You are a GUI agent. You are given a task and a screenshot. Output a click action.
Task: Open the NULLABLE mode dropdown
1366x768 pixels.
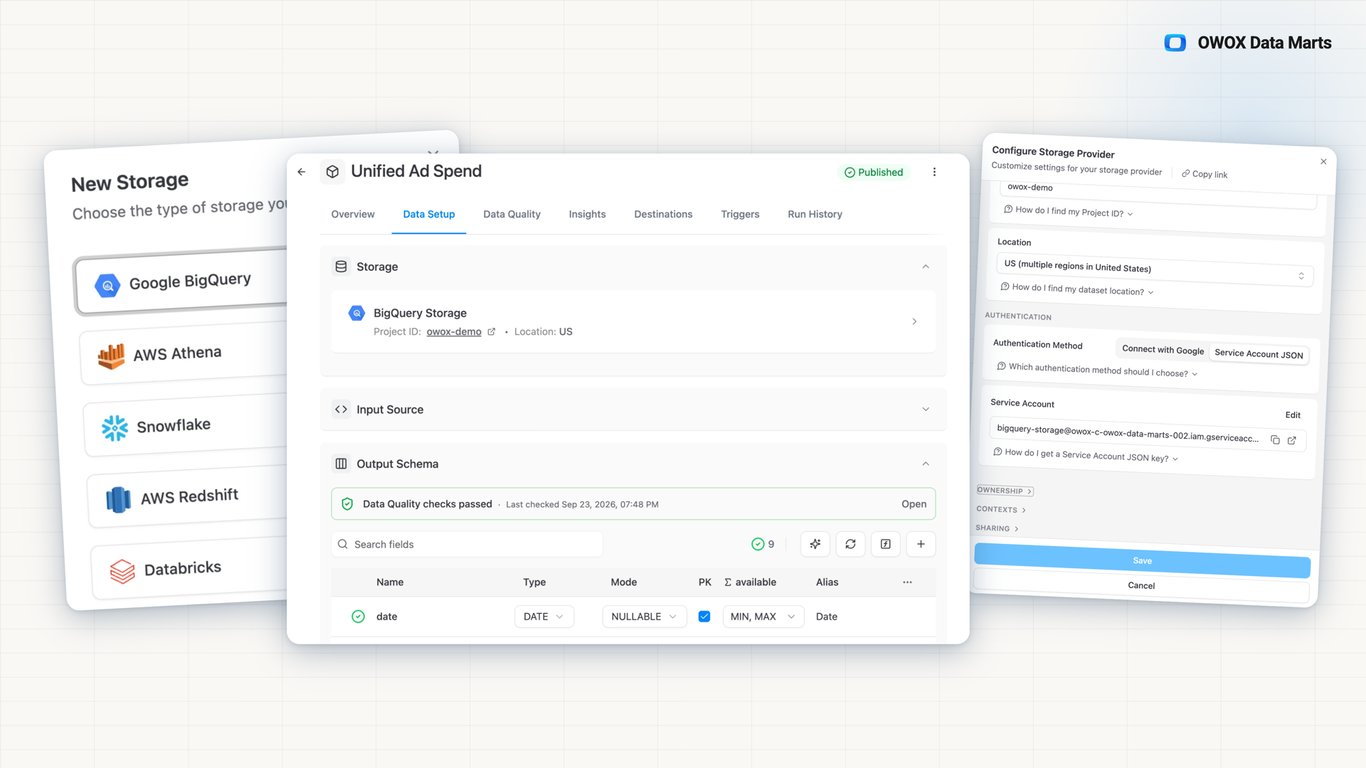[x=644, y=616]
